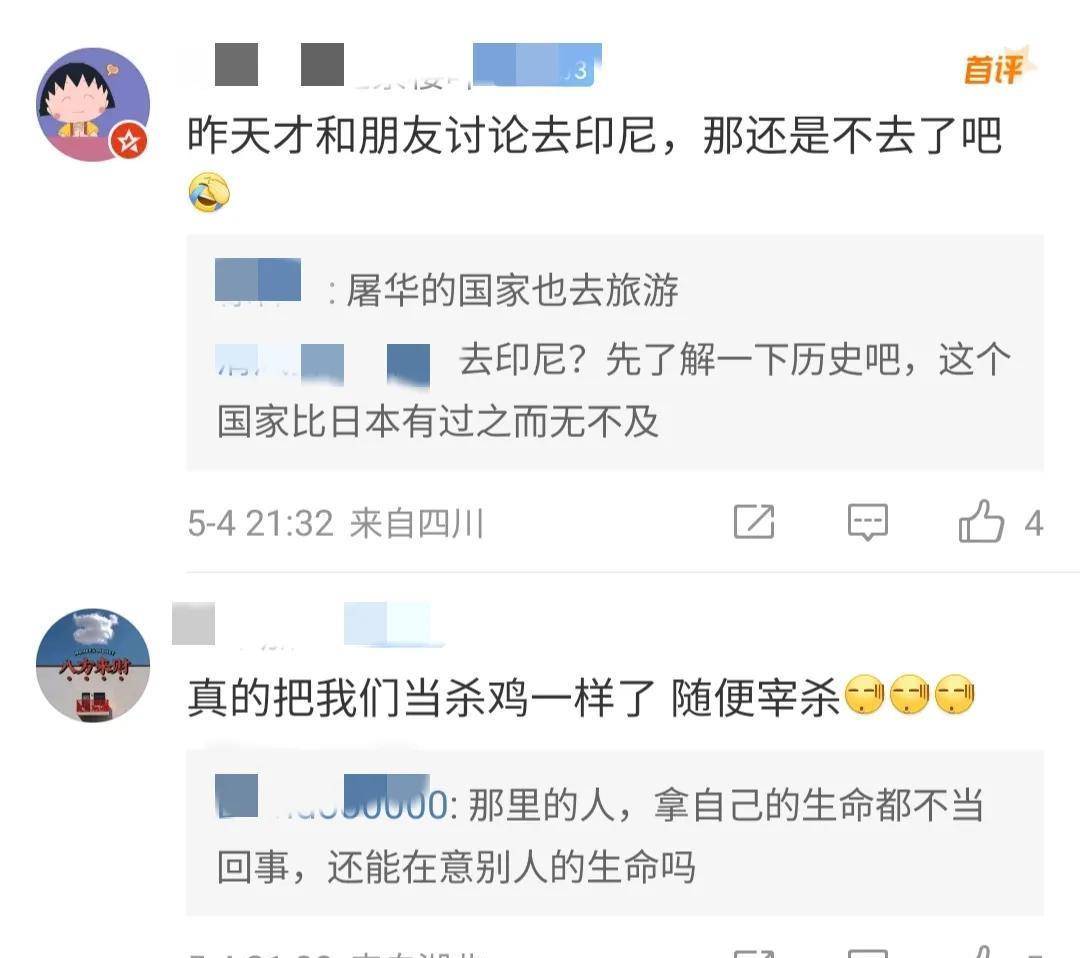Tap the sweat-face emojis in second comment

click(x=908, y=694)
